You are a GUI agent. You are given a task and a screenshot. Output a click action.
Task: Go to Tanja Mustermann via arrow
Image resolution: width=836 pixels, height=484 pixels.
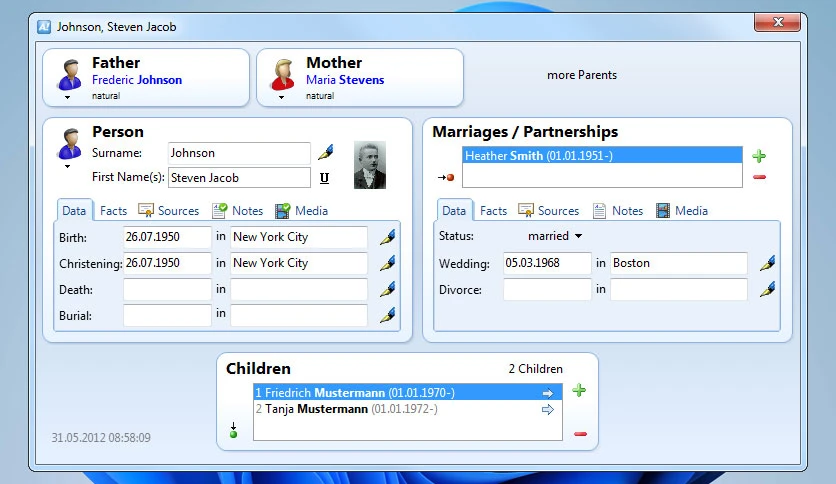point(548,409)
